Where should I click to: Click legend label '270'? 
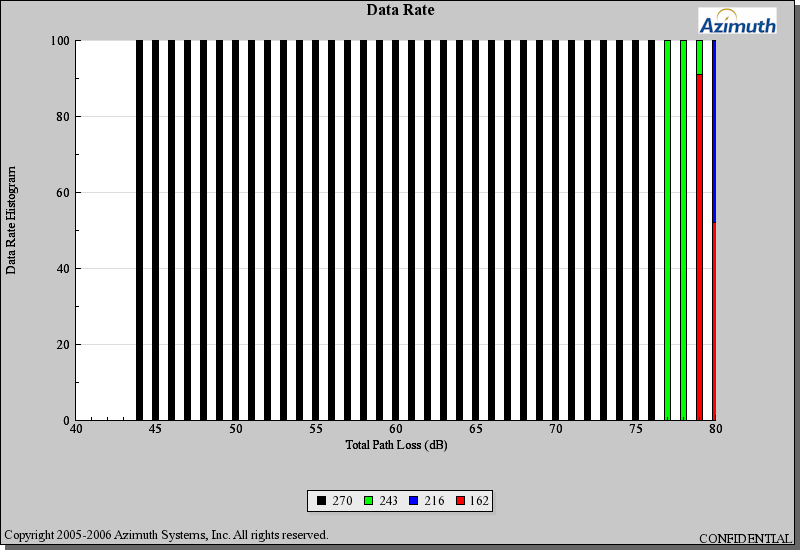pos(342,501)
